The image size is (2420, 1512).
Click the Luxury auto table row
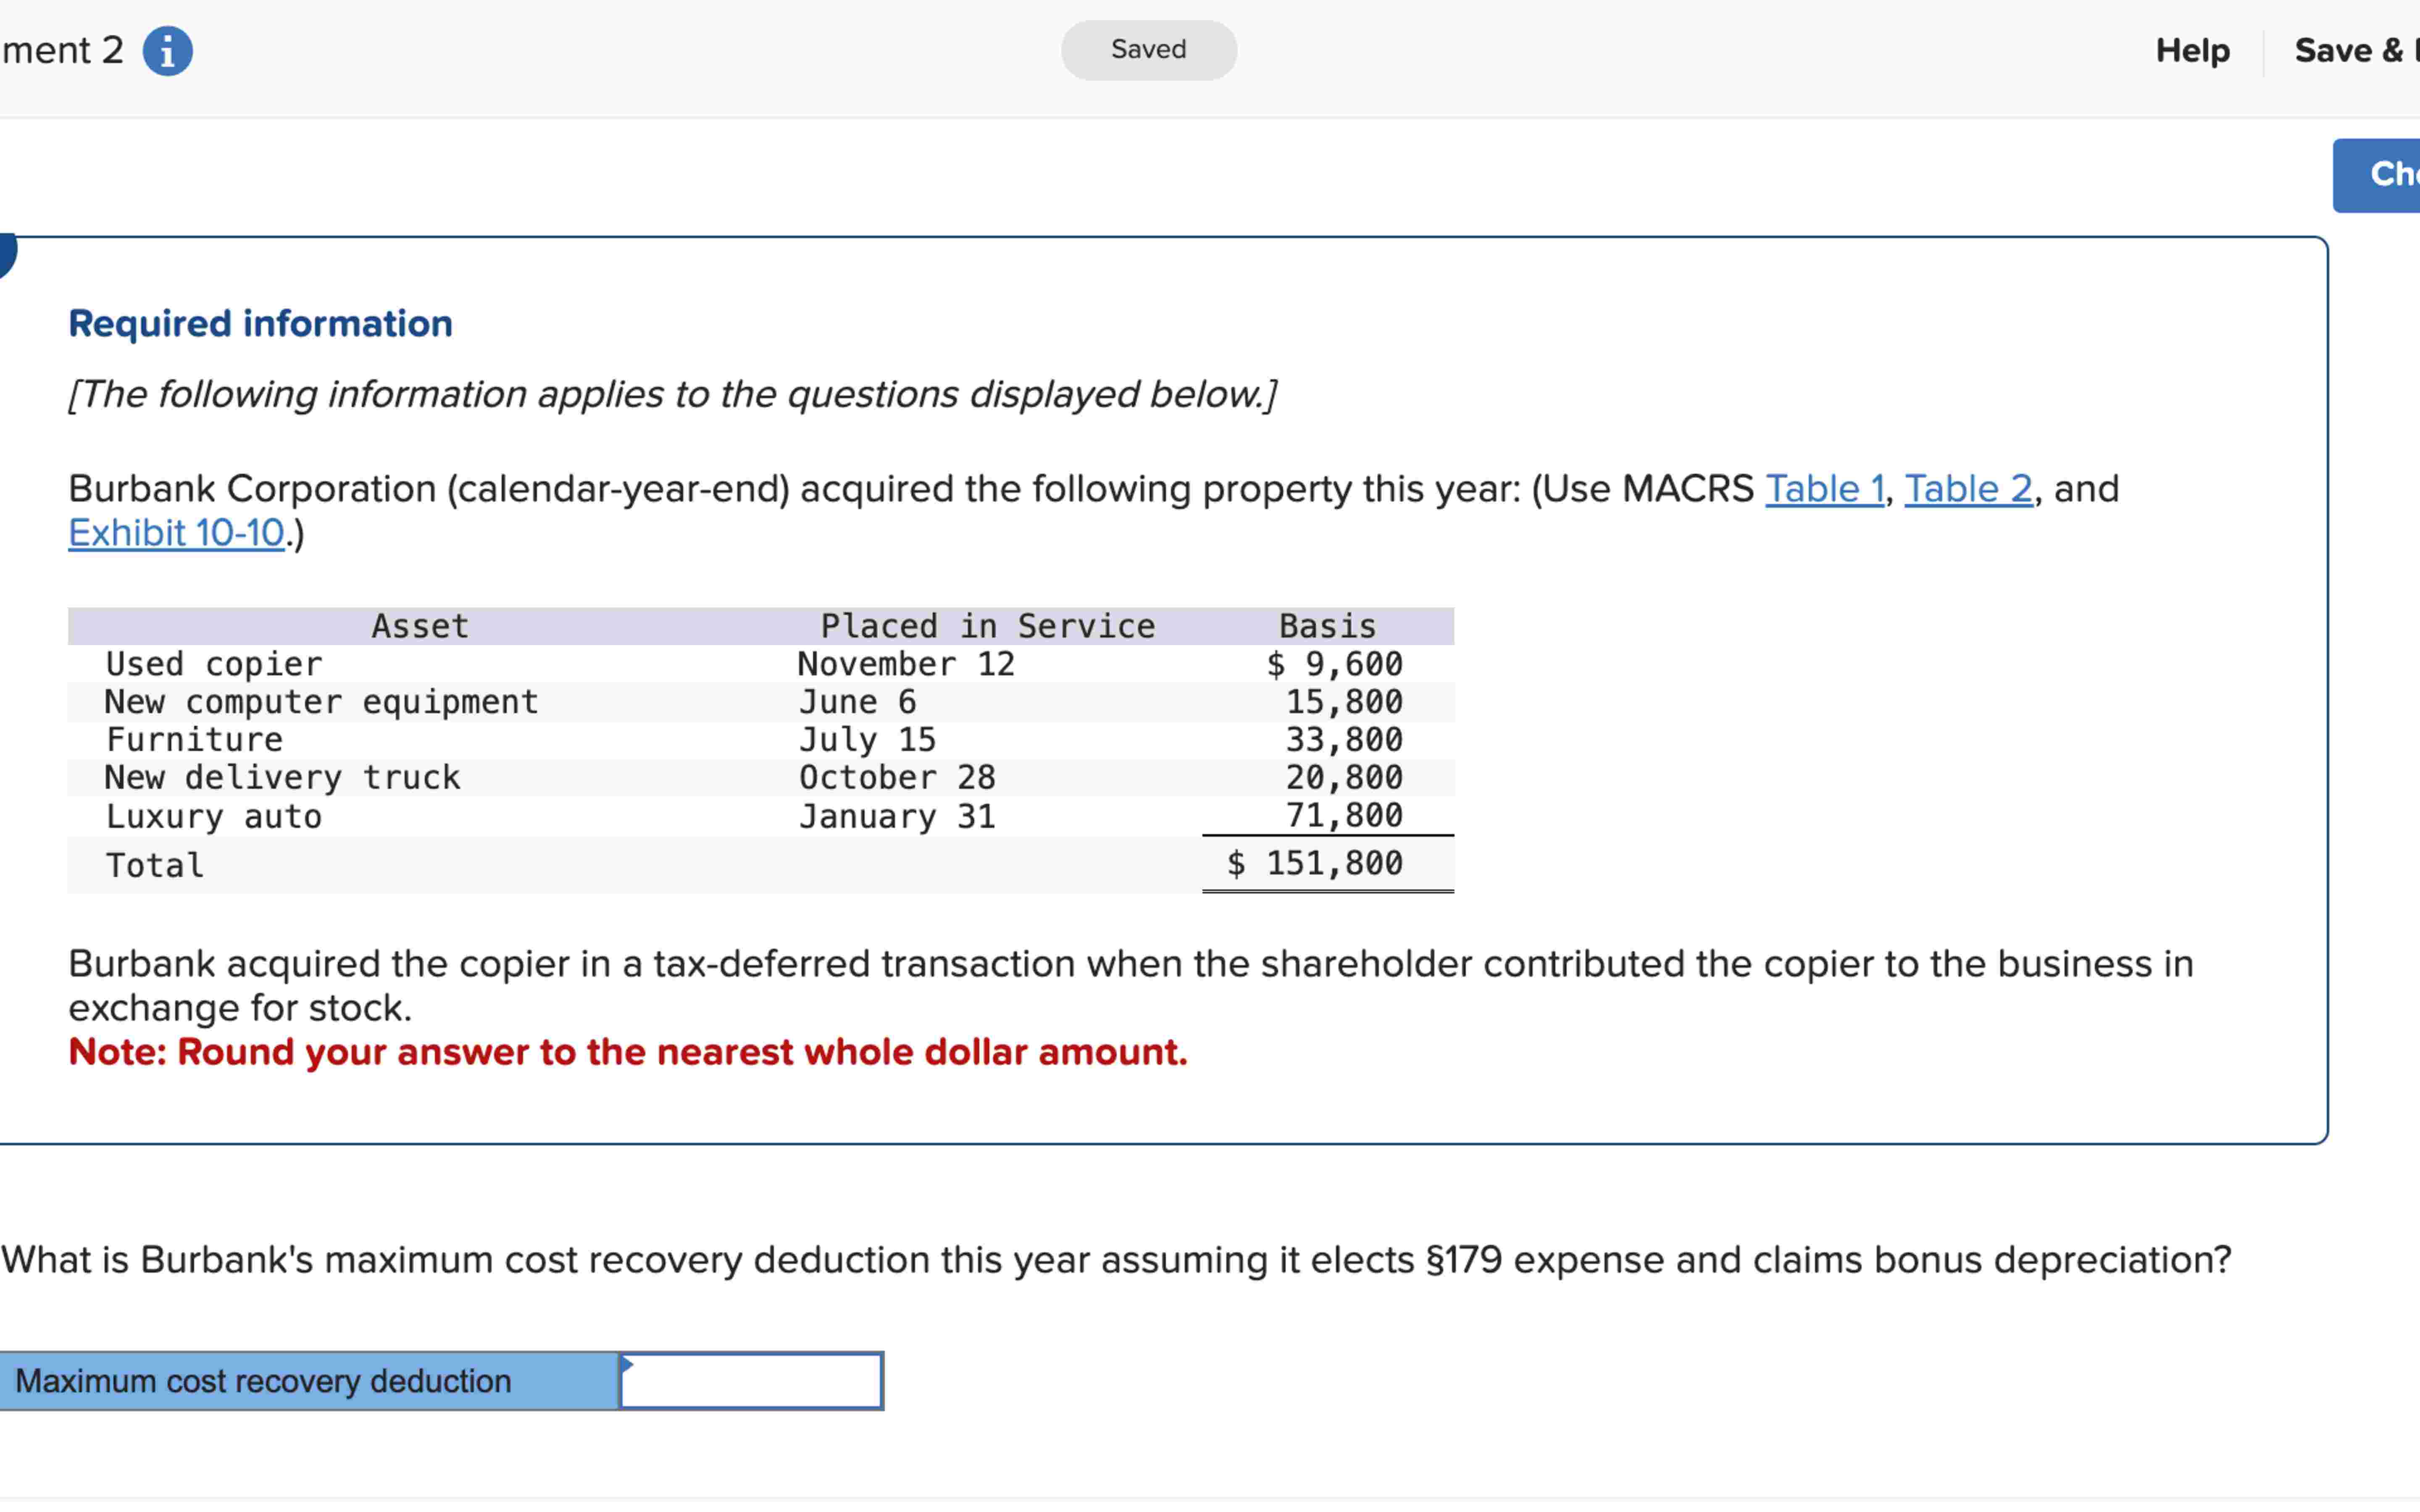tap(214, 816)
